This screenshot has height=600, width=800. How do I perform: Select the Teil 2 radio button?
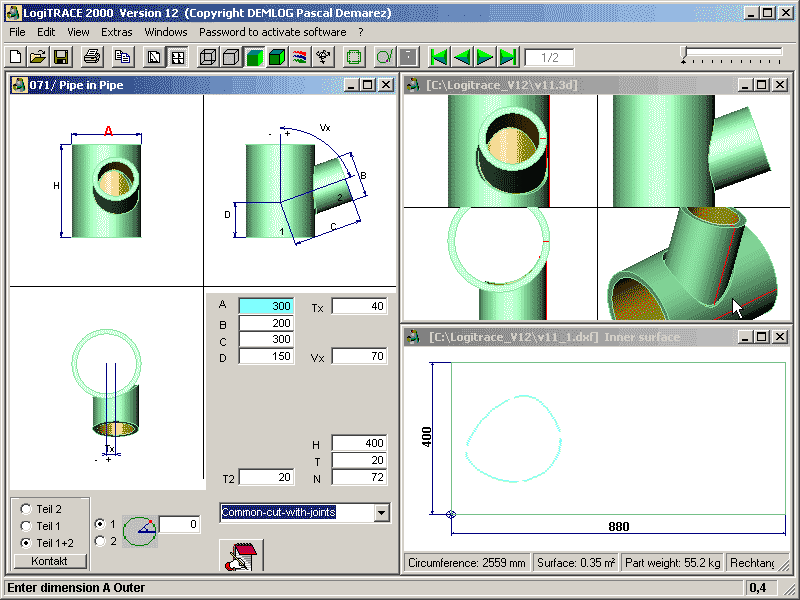[26, 509]
